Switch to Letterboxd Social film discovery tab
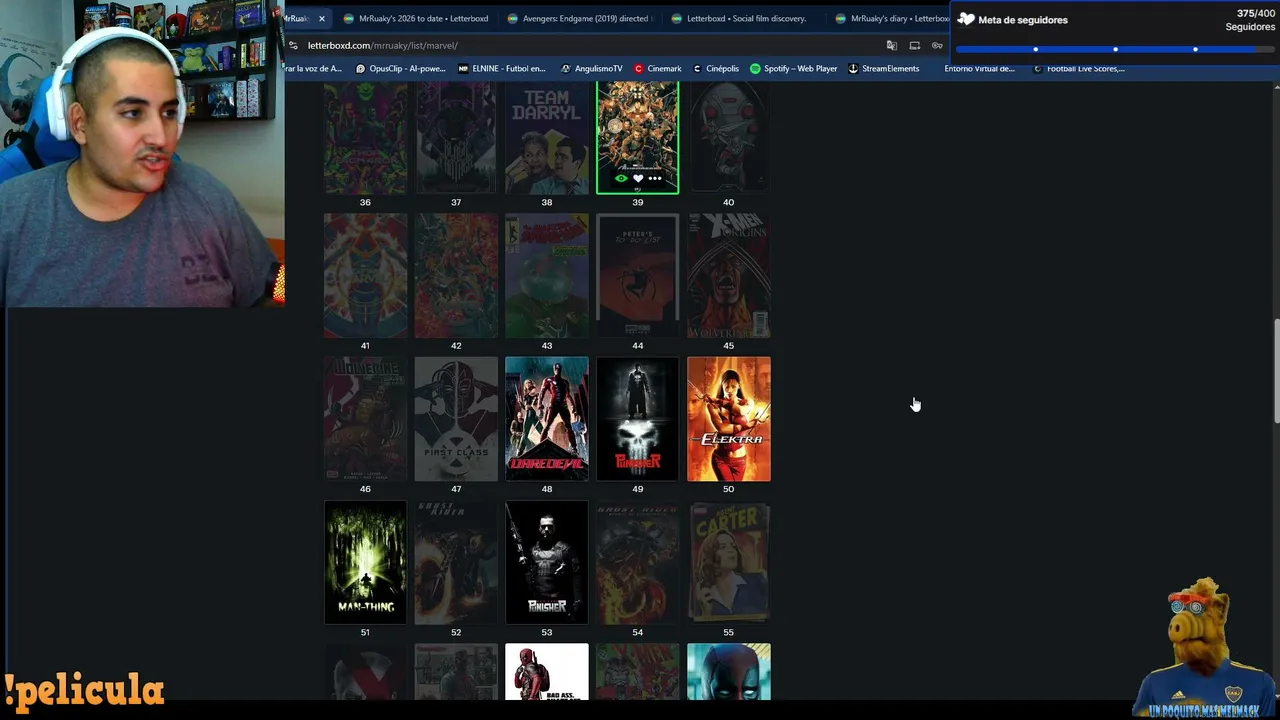The image size is (1280, 720). 744,19
